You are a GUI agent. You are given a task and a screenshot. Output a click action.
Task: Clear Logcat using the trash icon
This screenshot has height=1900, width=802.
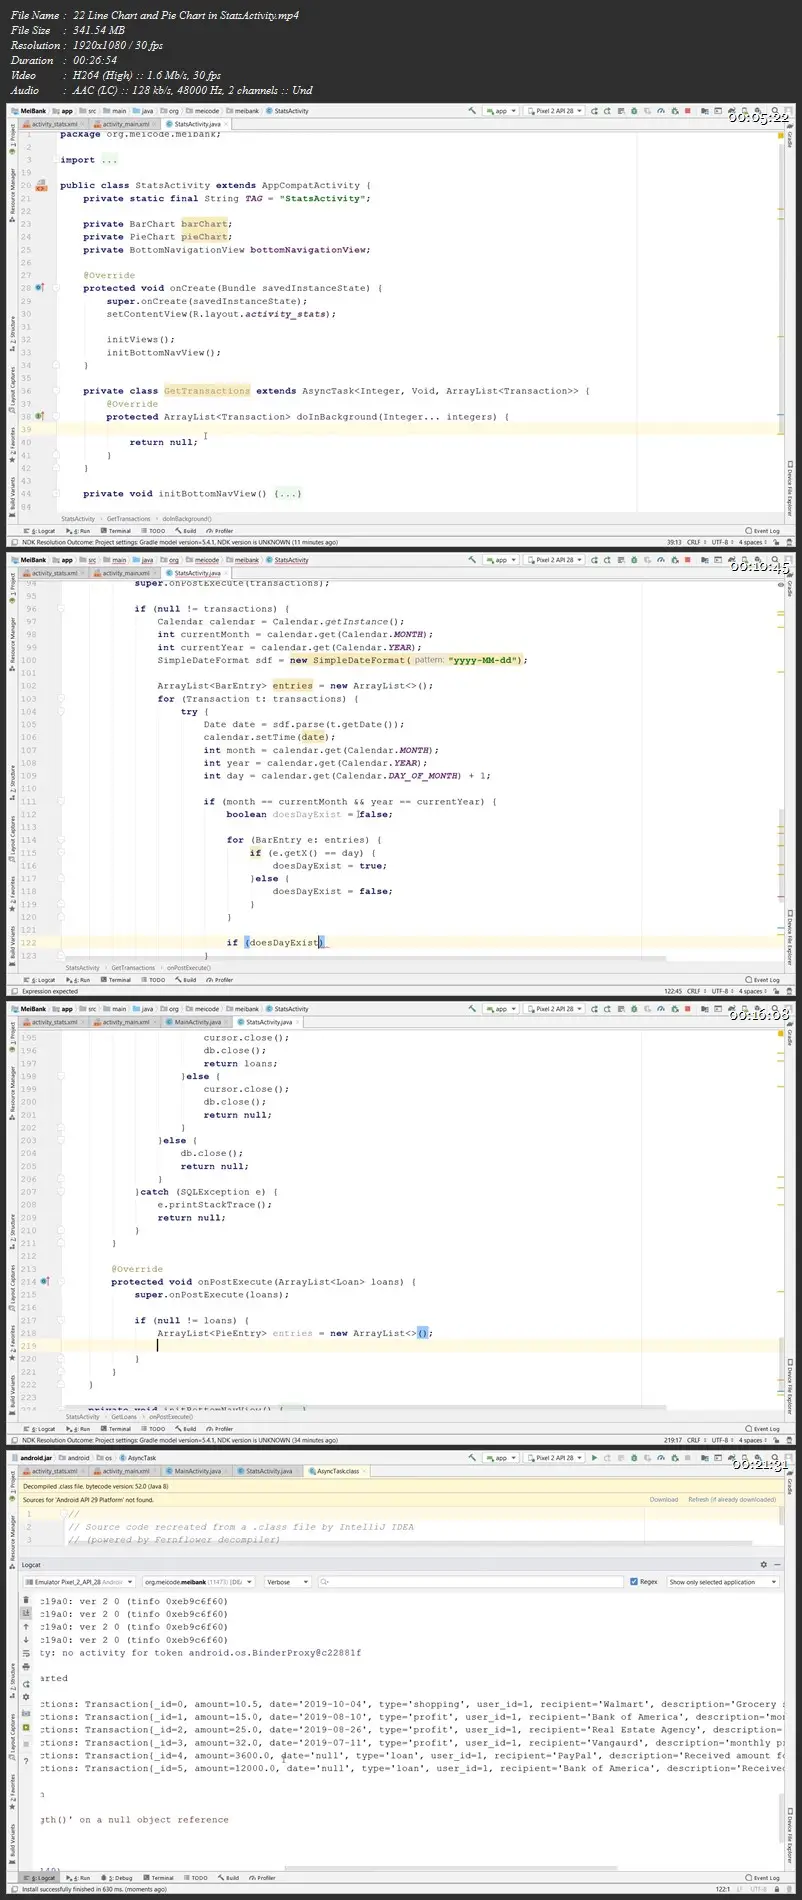click(x=26, y=1600)
